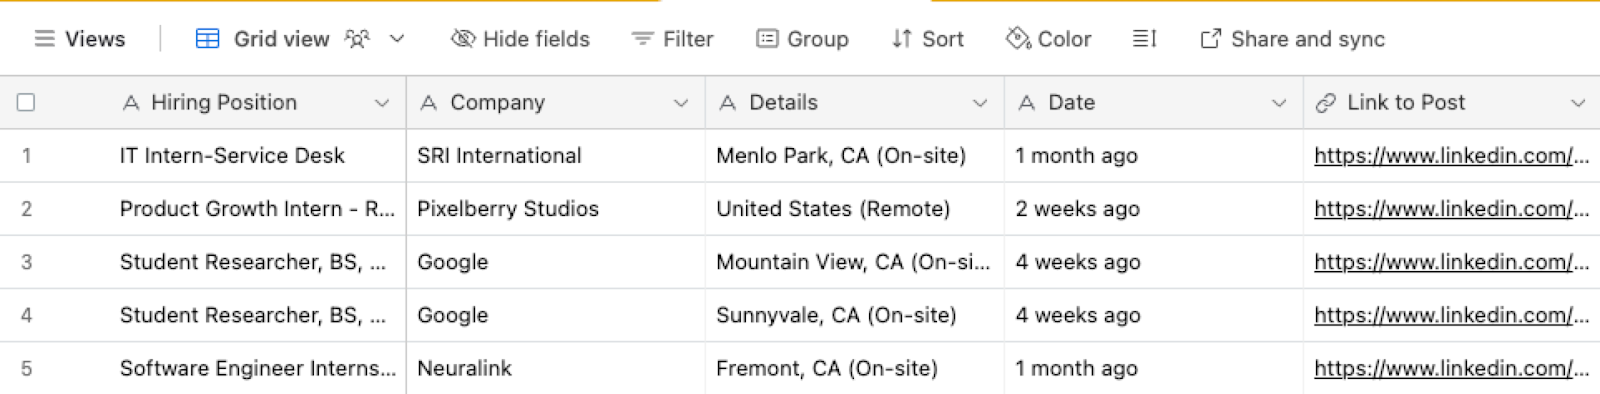Viewport: 1600px width, 394px height.
Task: Click the Date column header
Action: coord(1154,102)
